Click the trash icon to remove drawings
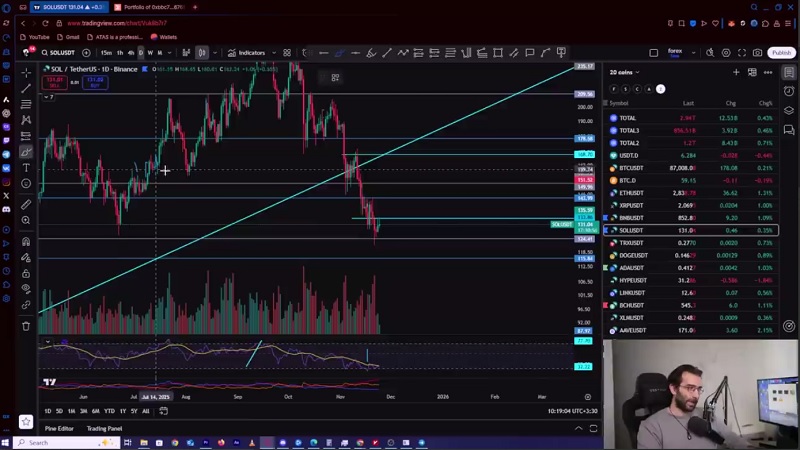This screenshot has height=450, width=800. 26,325
